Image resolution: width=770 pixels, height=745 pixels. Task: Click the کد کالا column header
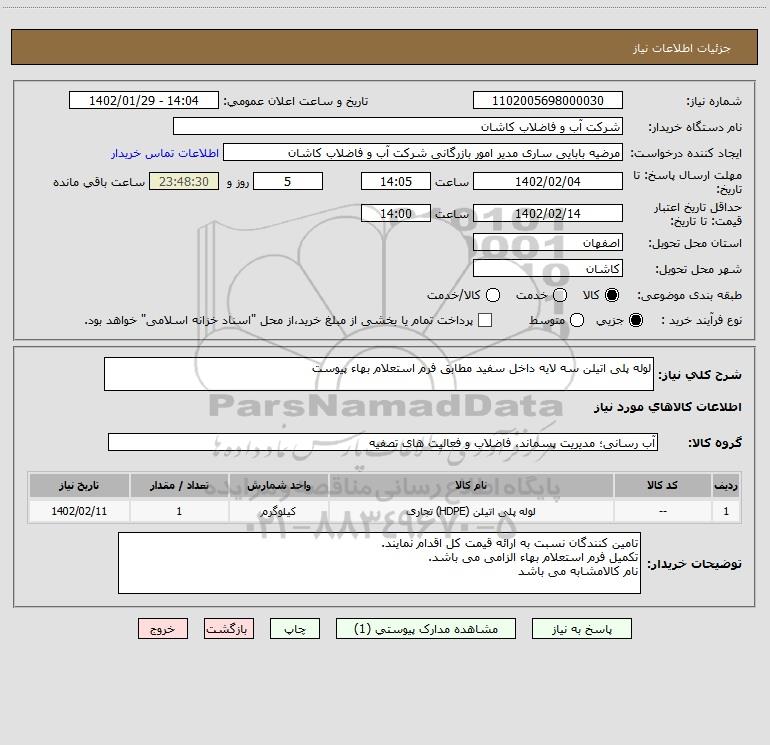click(x=662, y=485)
